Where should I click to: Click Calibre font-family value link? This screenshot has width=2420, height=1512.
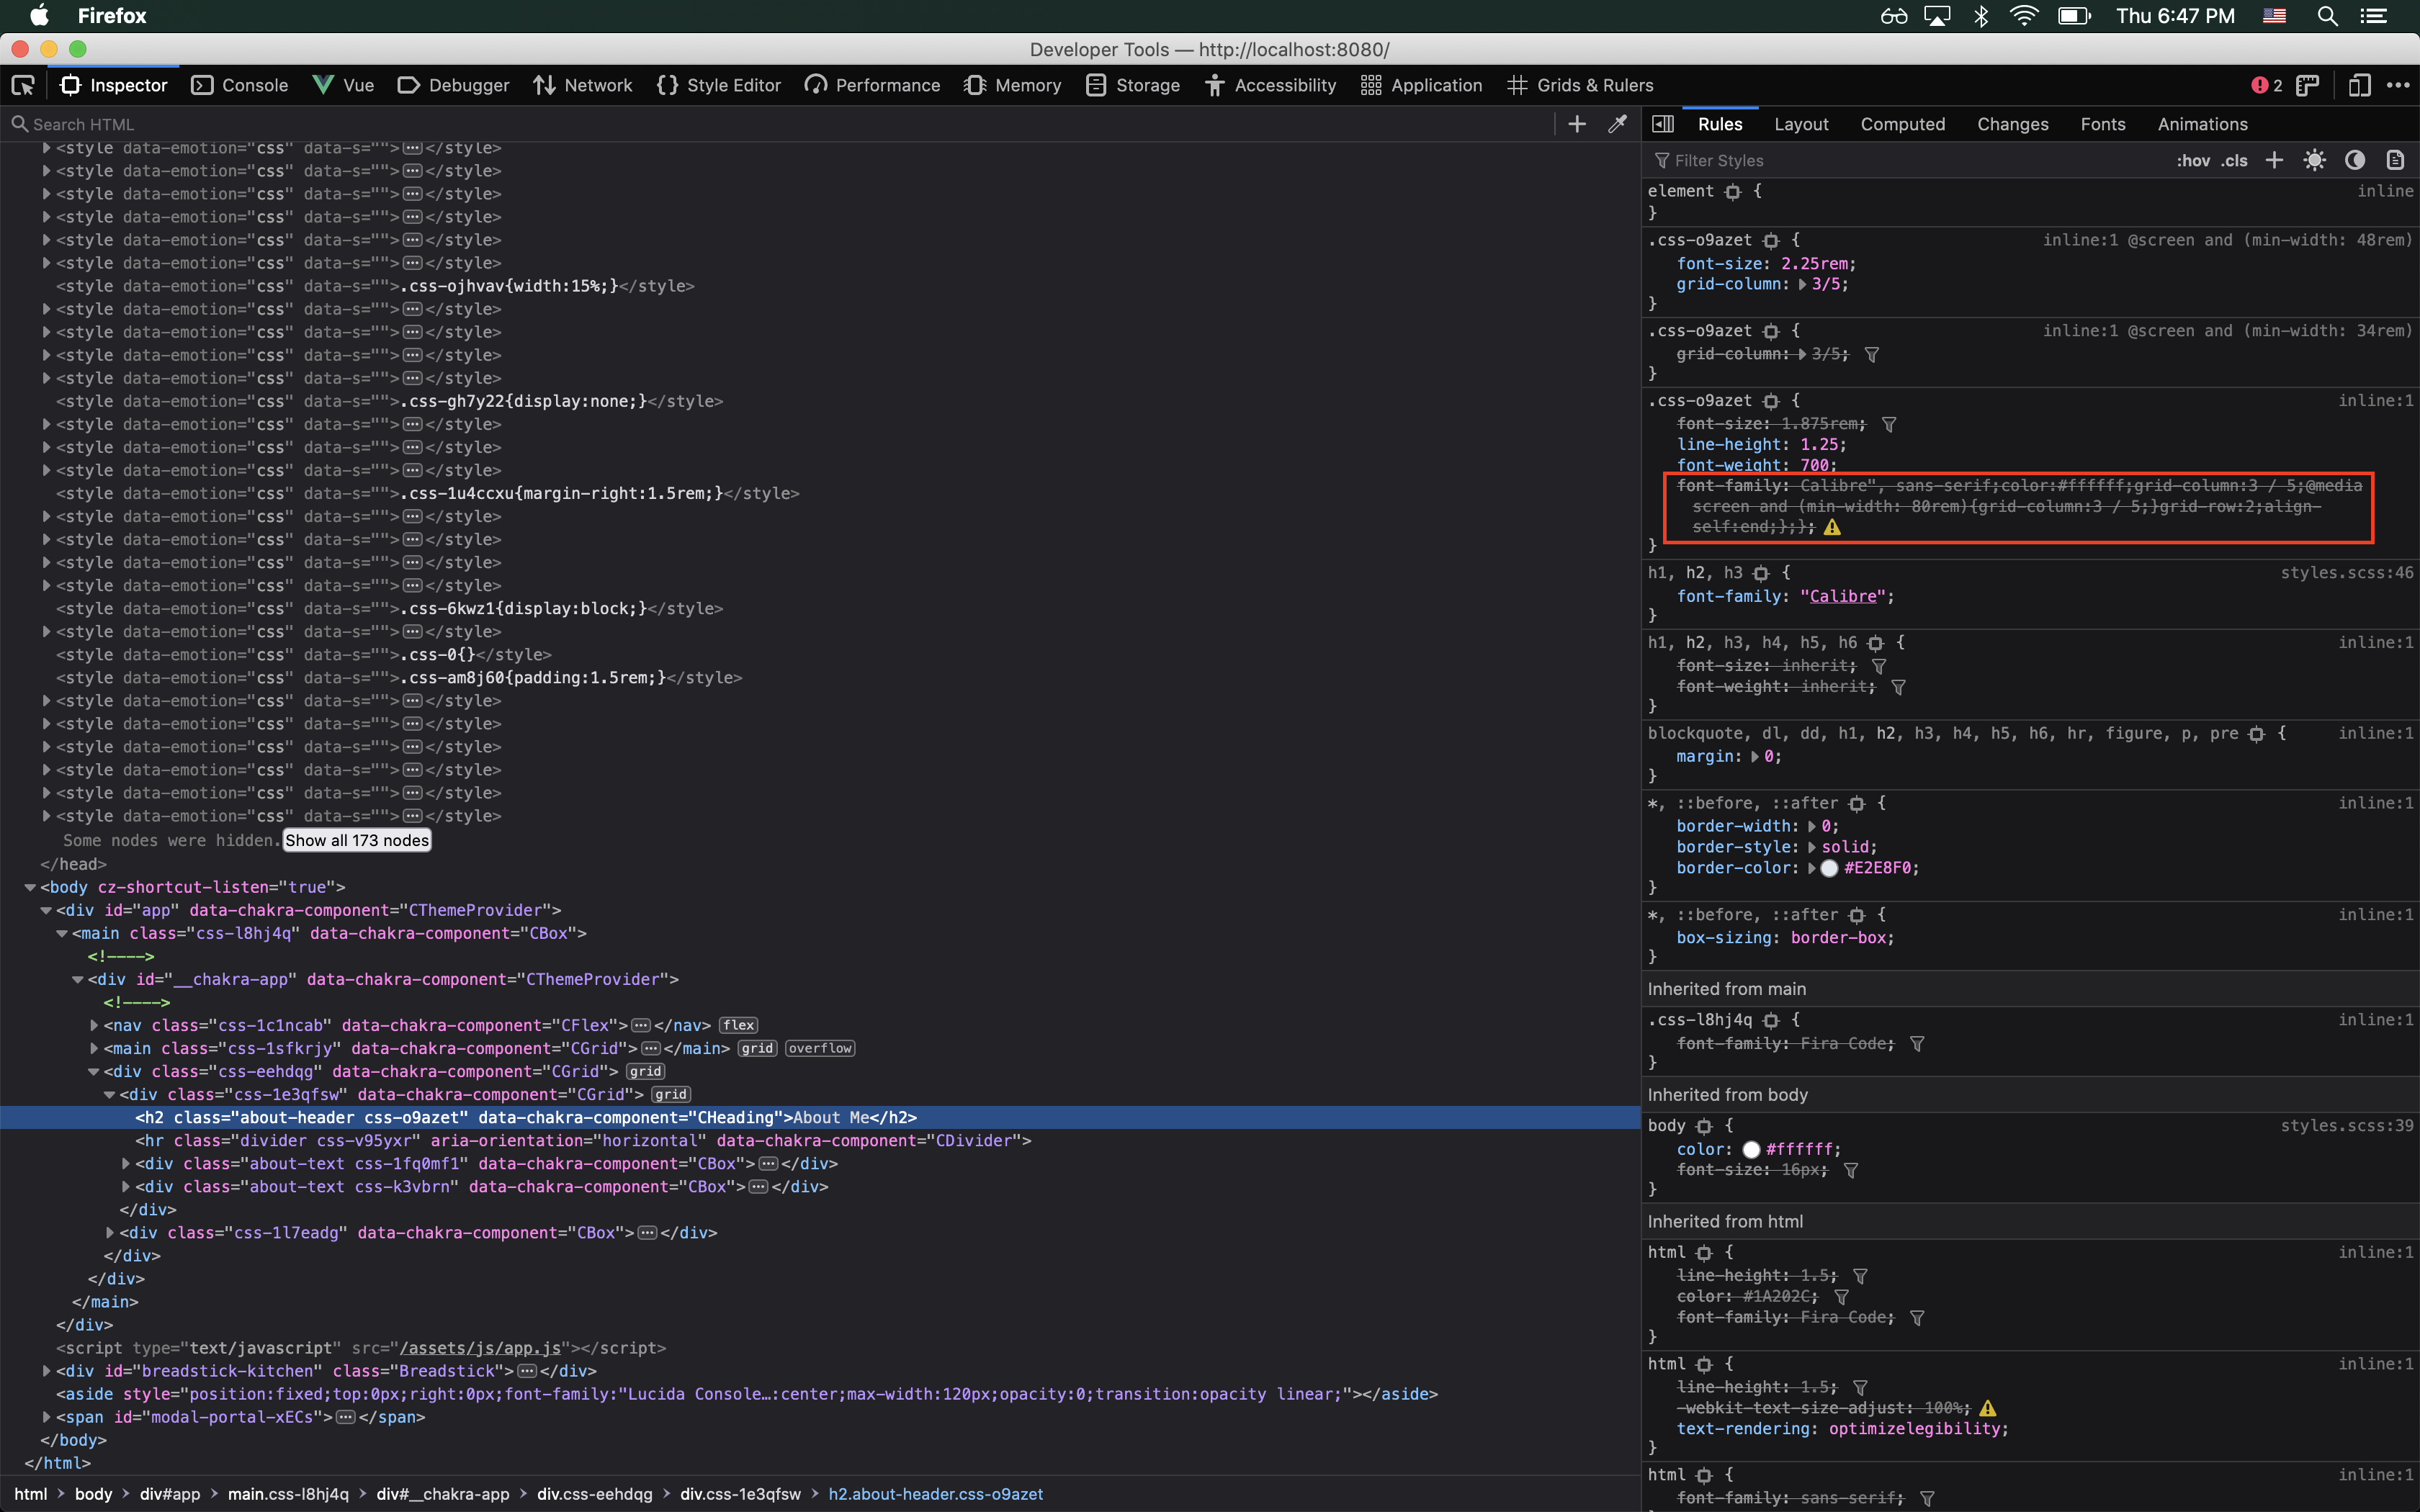tap(1842, 596)
